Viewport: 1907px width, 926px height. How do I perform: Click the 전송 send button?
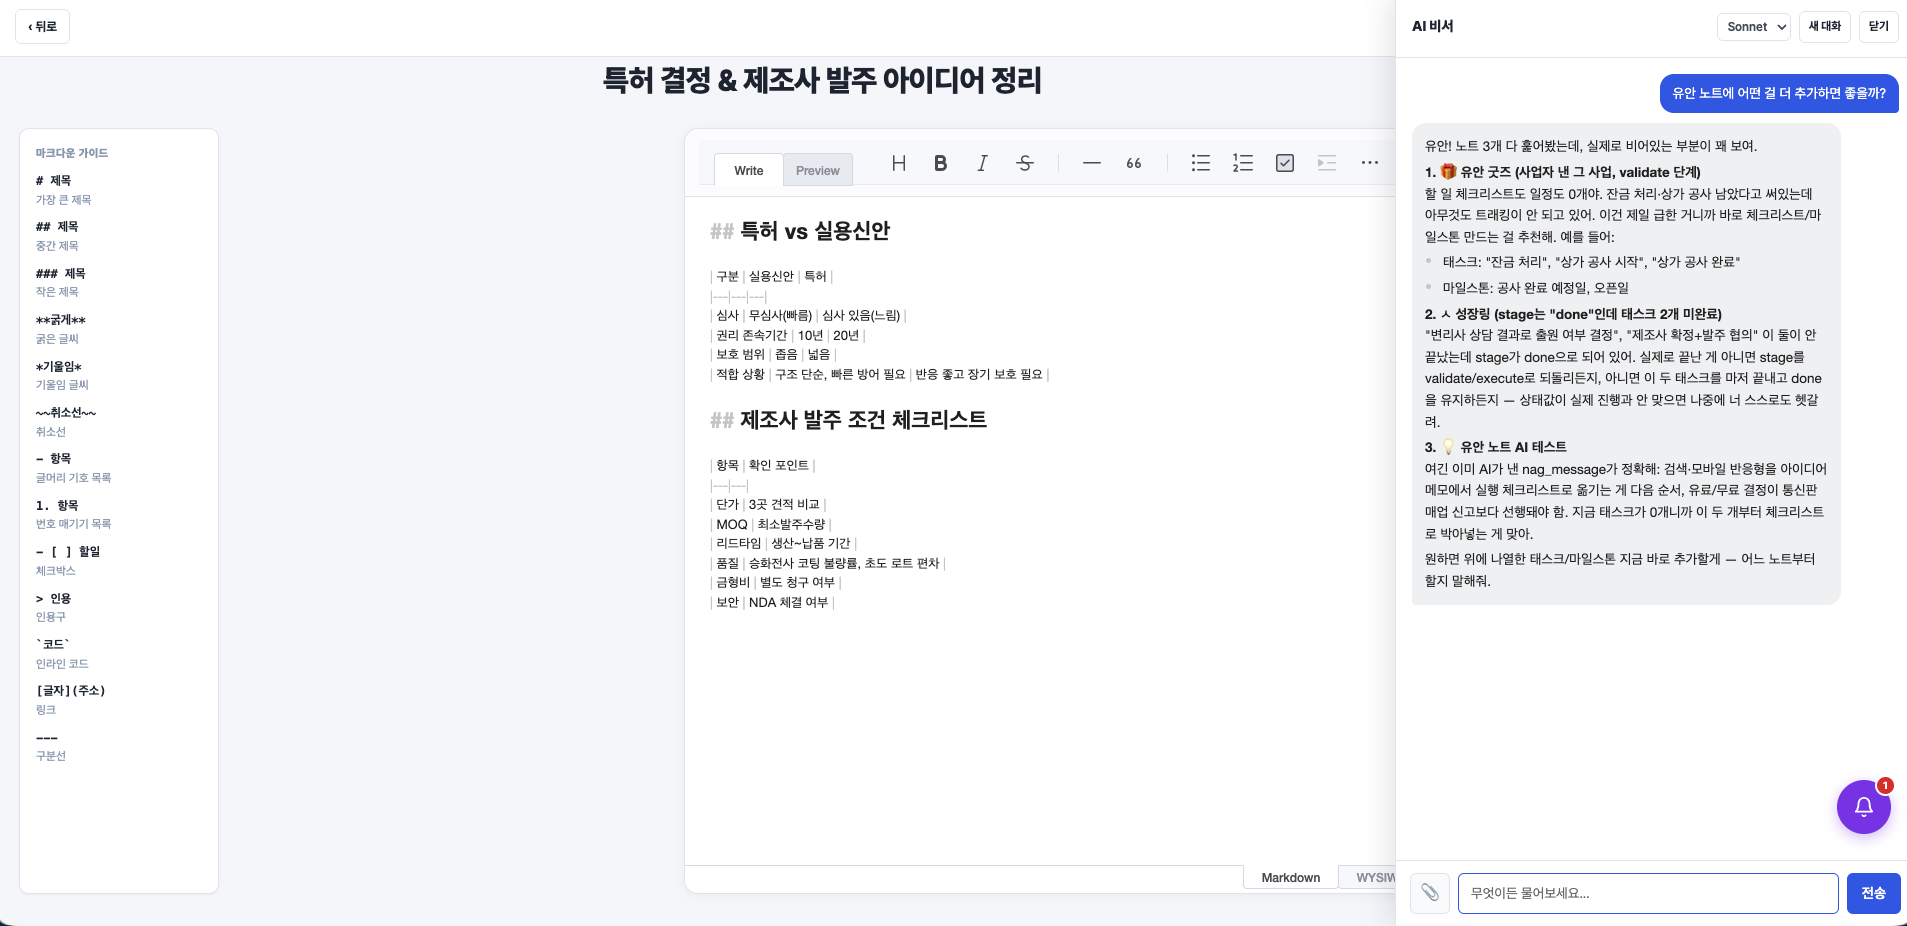[1873, 893]
